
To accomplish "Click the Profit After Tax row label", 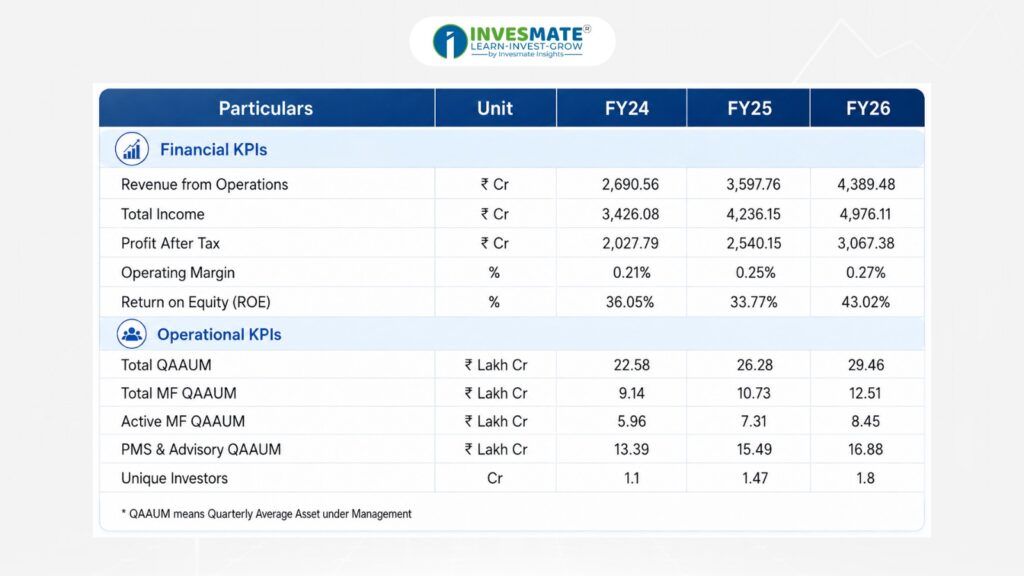I will click(x=170, y=244).
